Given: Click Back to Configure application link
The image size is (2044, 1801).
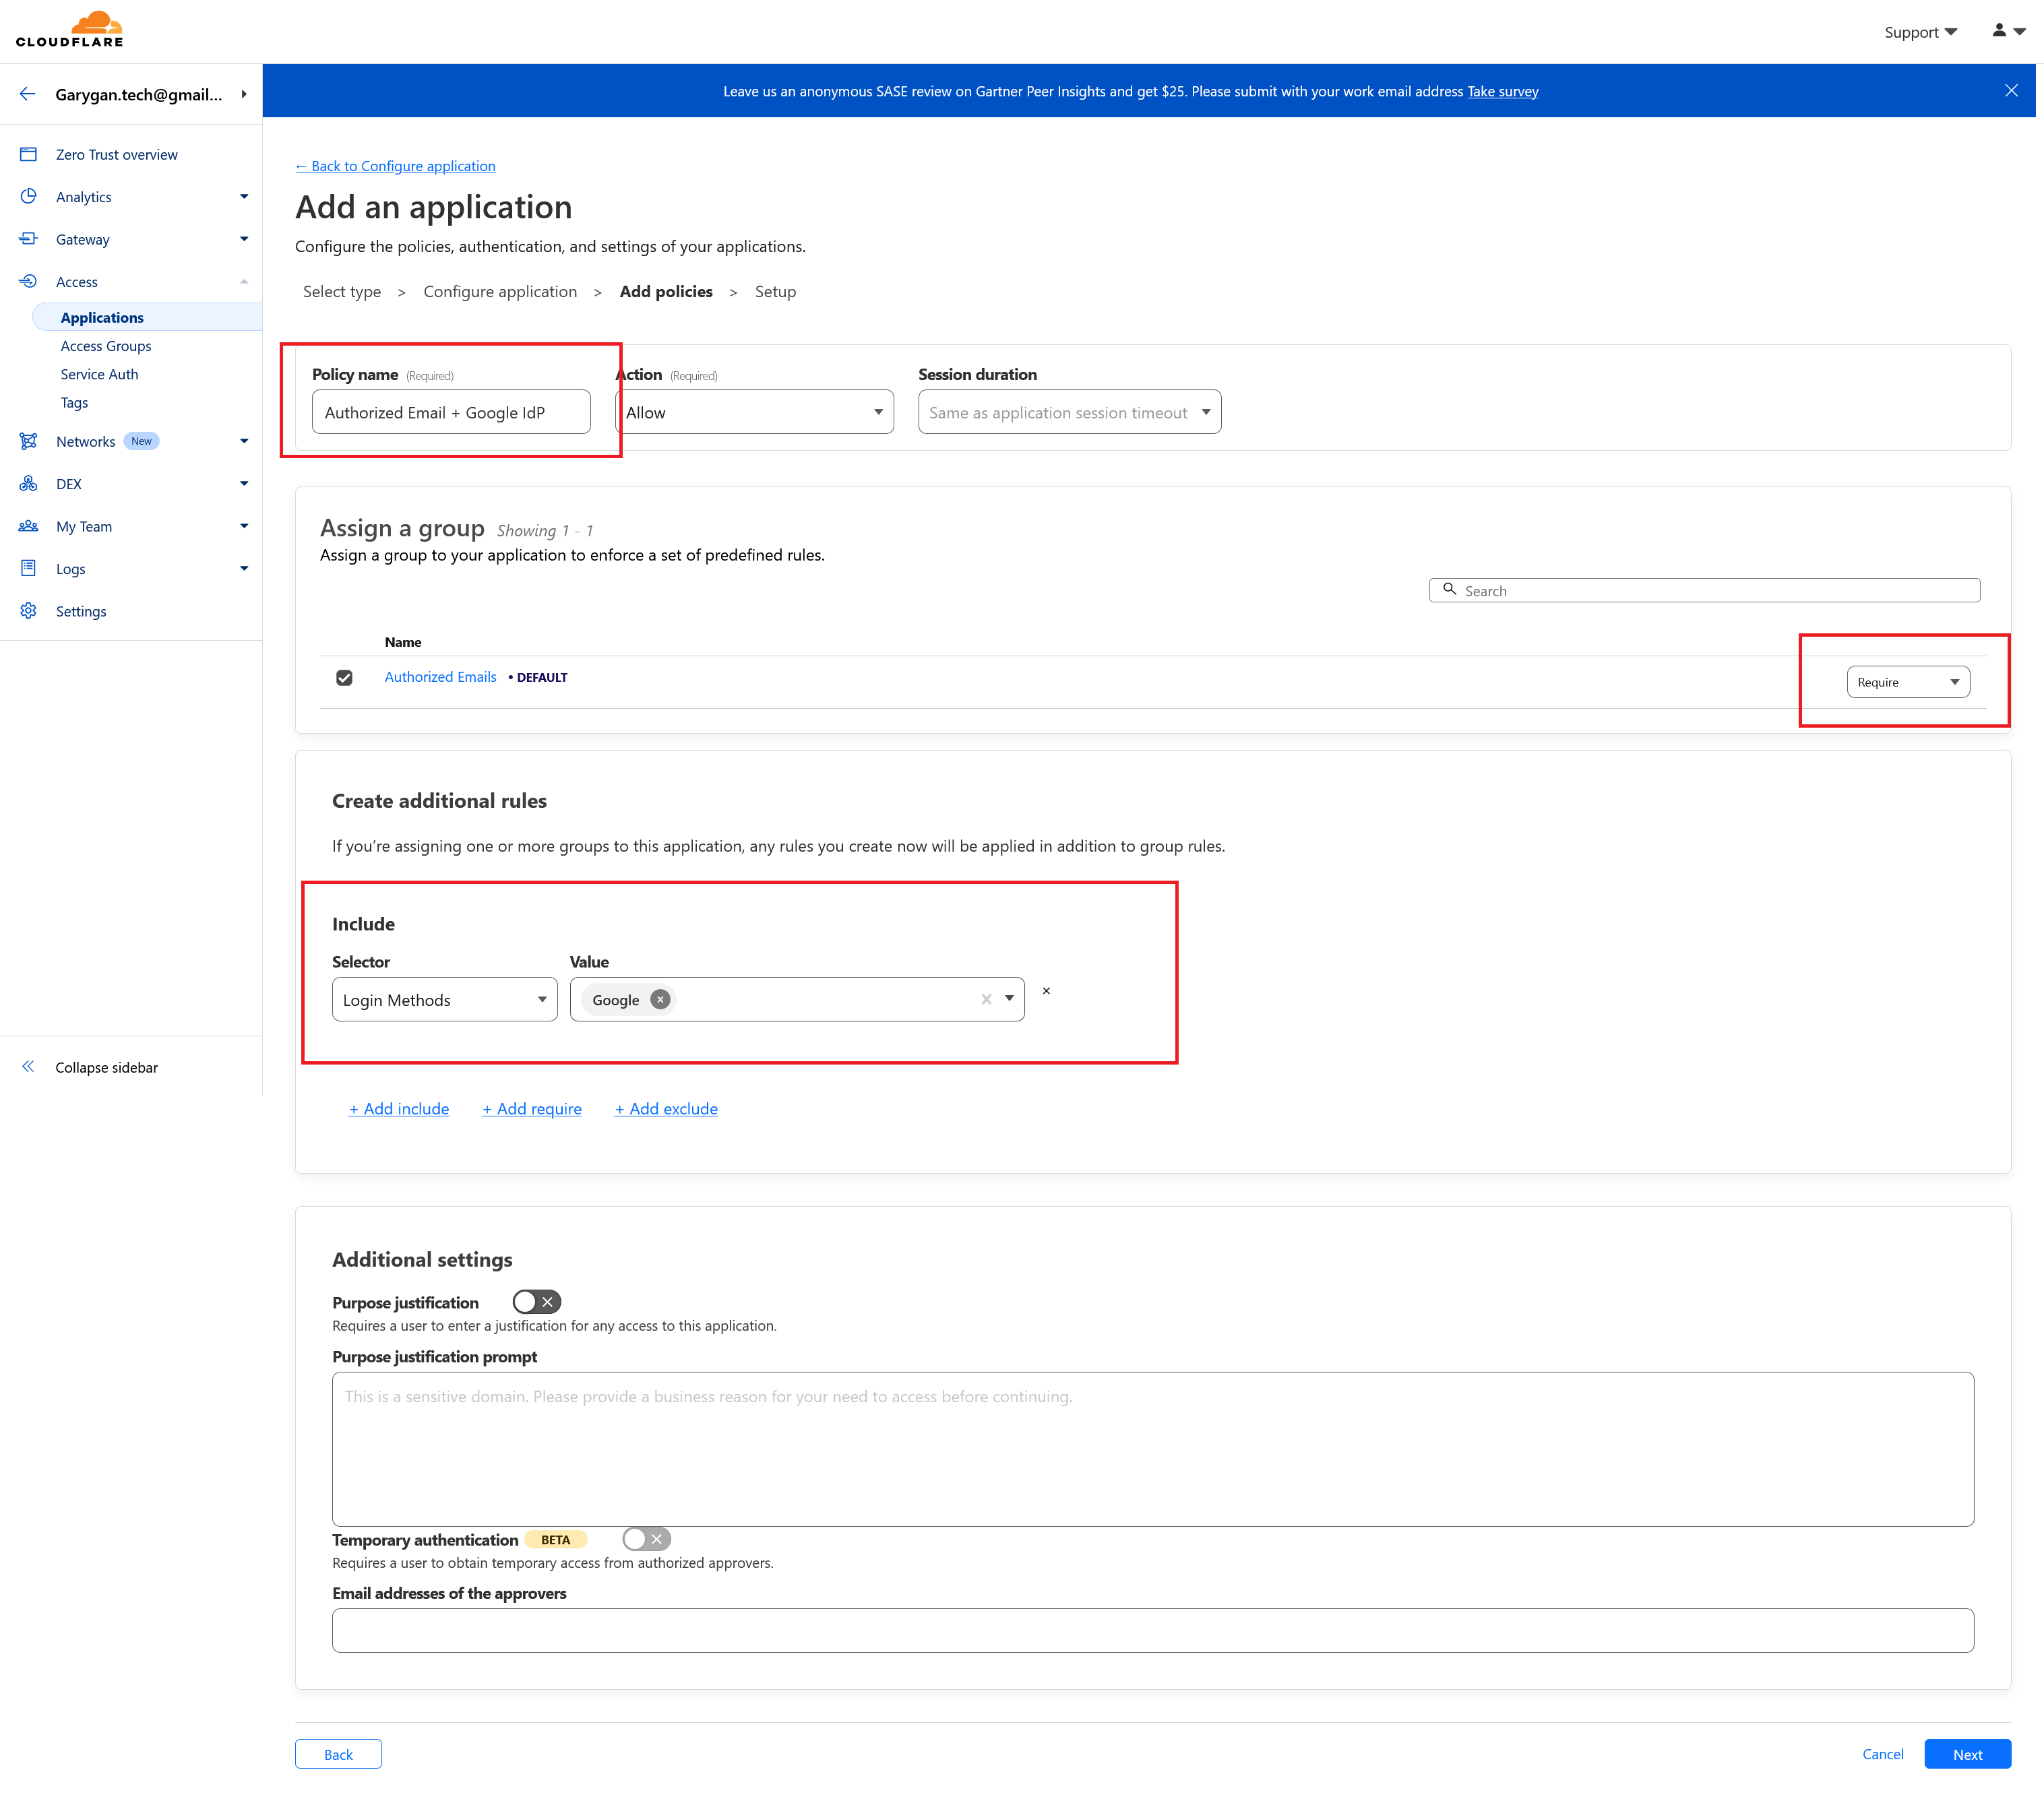Looking at the screenshot, I should (x=395, y=166).
